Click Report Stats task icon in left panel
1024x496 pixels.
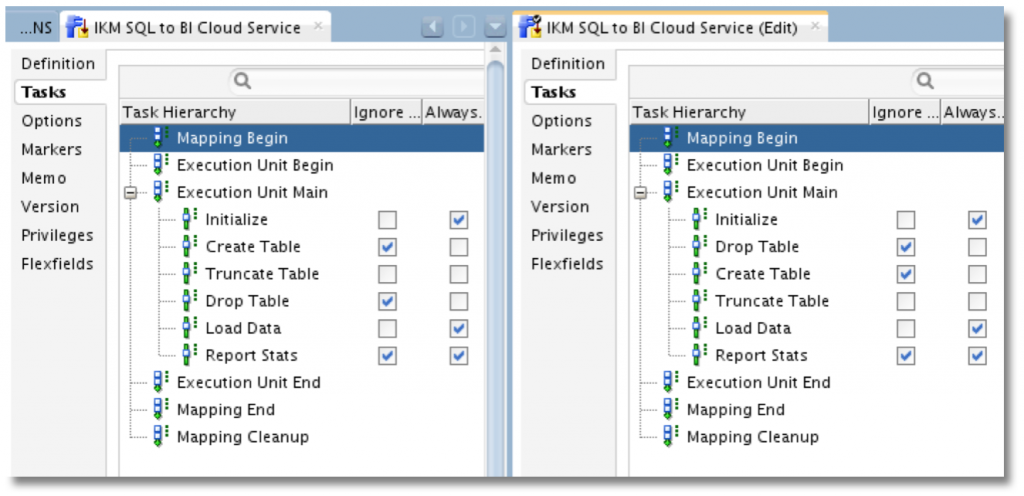[189, 355]
